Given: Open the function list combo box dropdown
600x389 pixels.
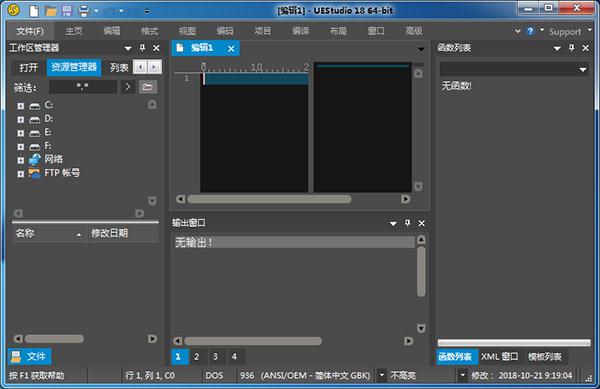Looking at the screenshot, I should [582, 70].
